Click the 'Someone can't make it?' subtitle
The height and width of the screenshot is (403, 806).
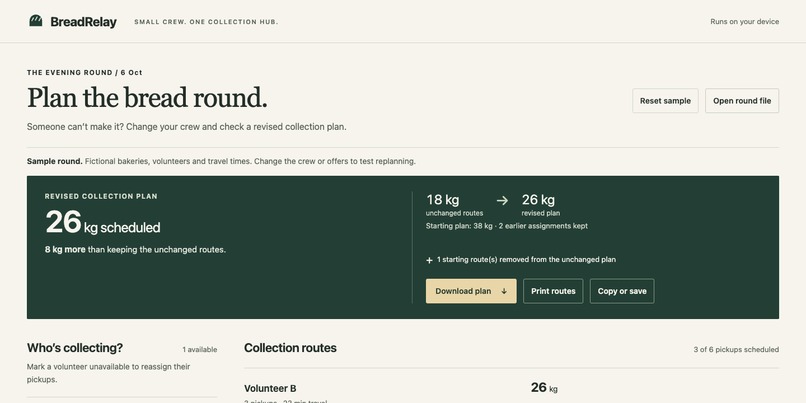pyautogui.click(x=187, y=126)
